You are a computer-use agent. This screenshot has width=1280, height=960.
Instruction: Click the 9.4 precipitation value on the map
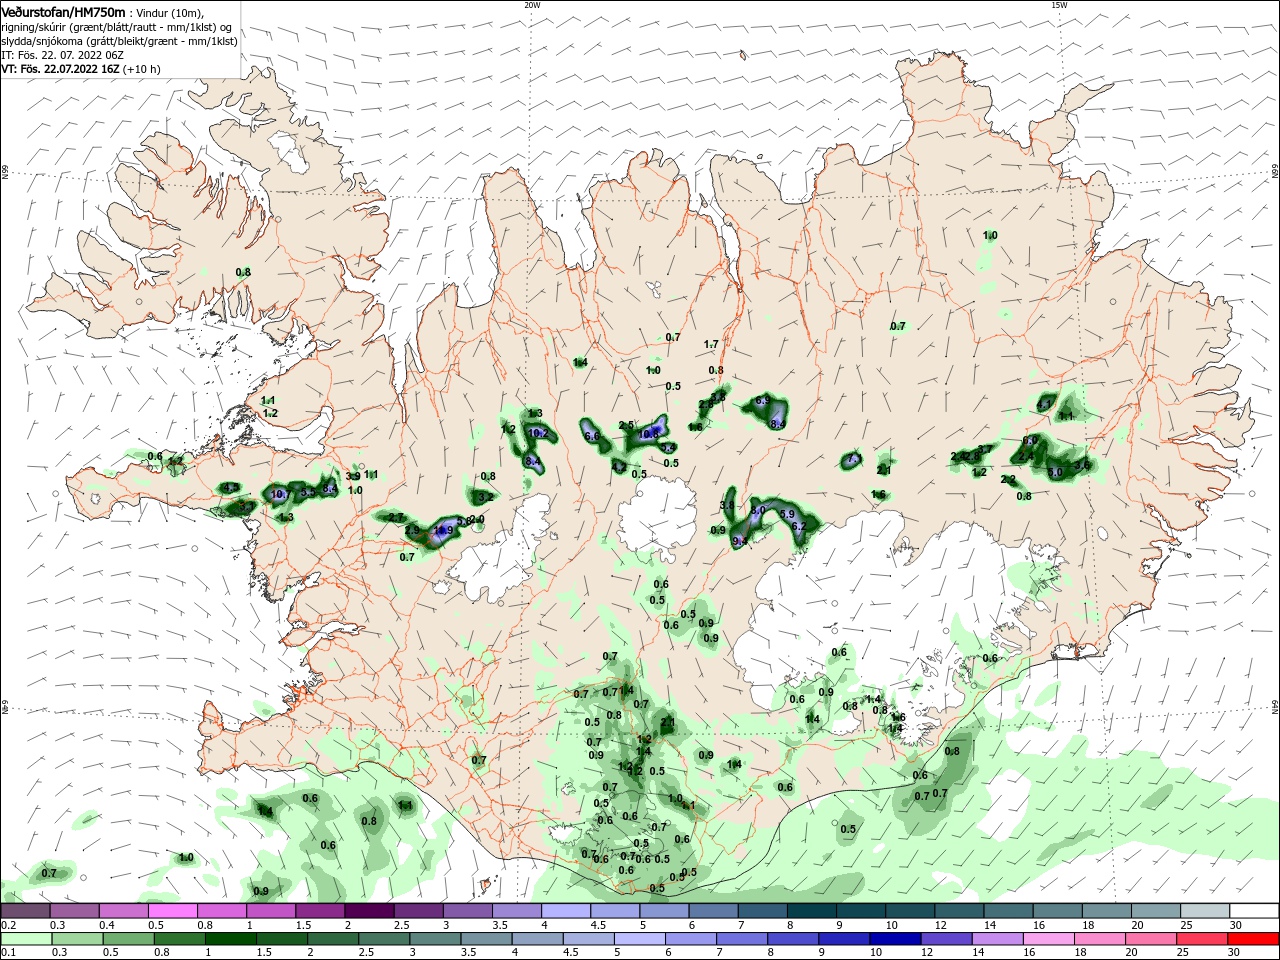click(740, 541)
